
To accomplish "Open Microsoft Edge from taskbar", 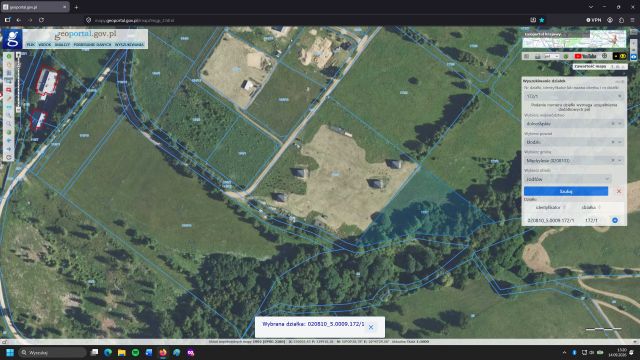I will pos(108,352).
